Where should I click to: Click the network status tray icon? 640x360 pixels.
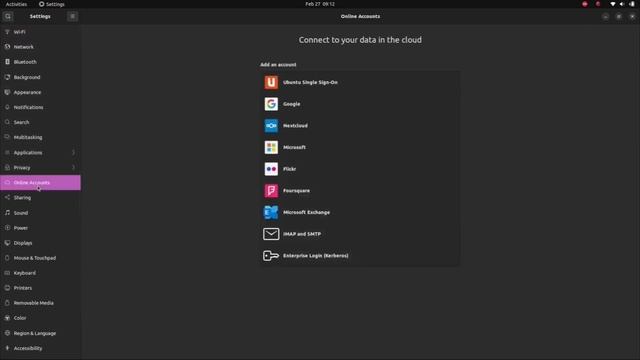613,4
